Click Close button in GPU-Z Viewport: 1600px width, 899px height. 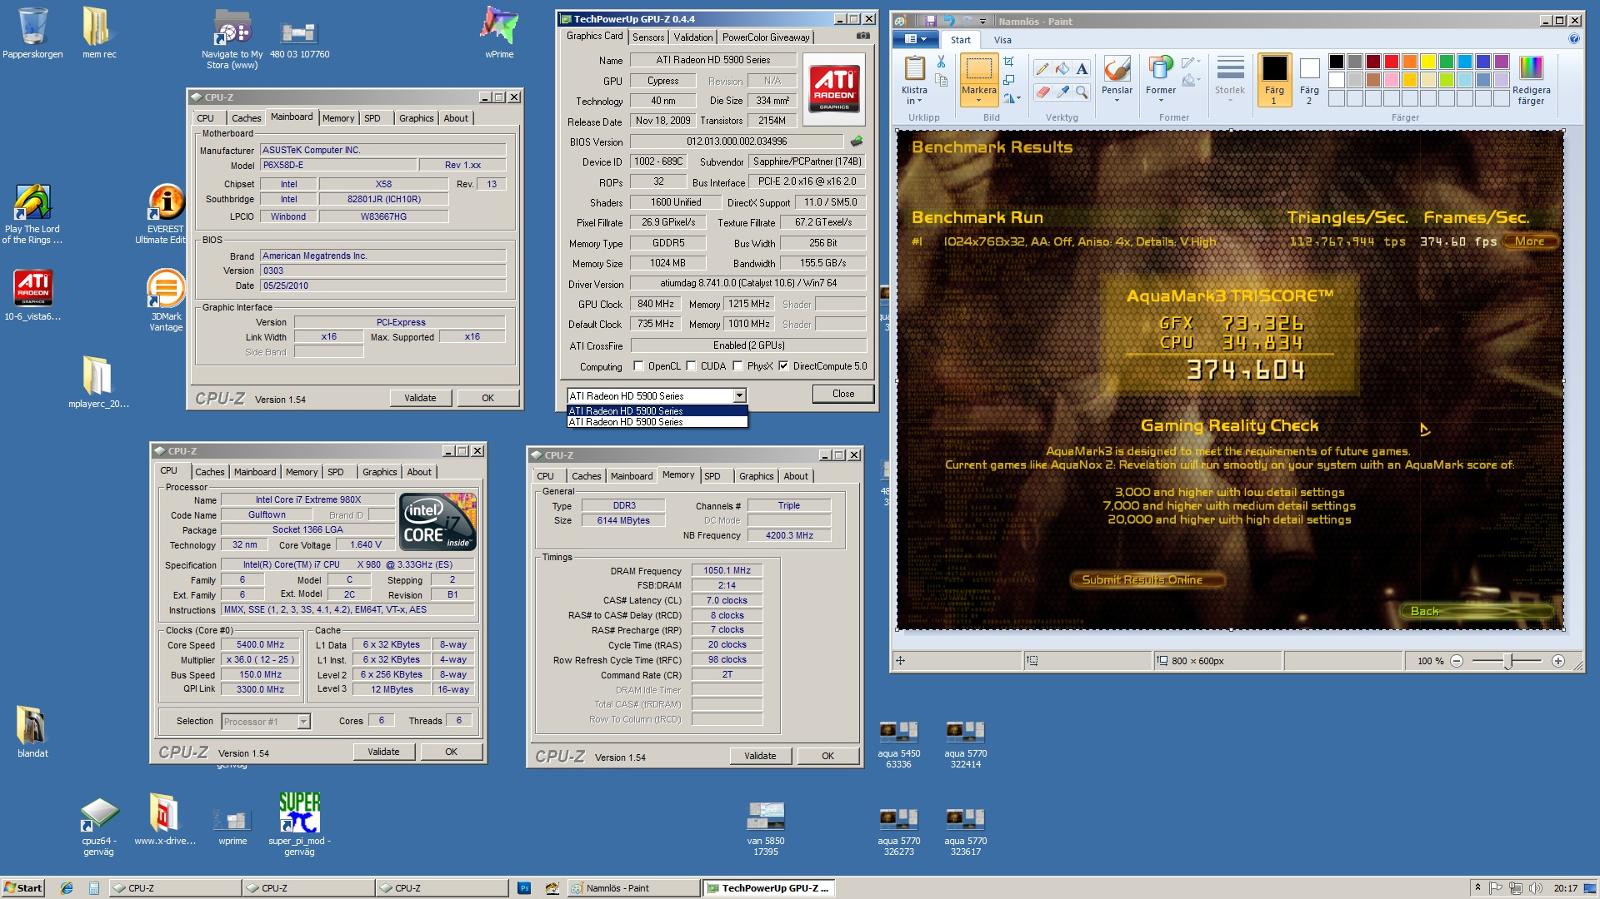[843, 394]
